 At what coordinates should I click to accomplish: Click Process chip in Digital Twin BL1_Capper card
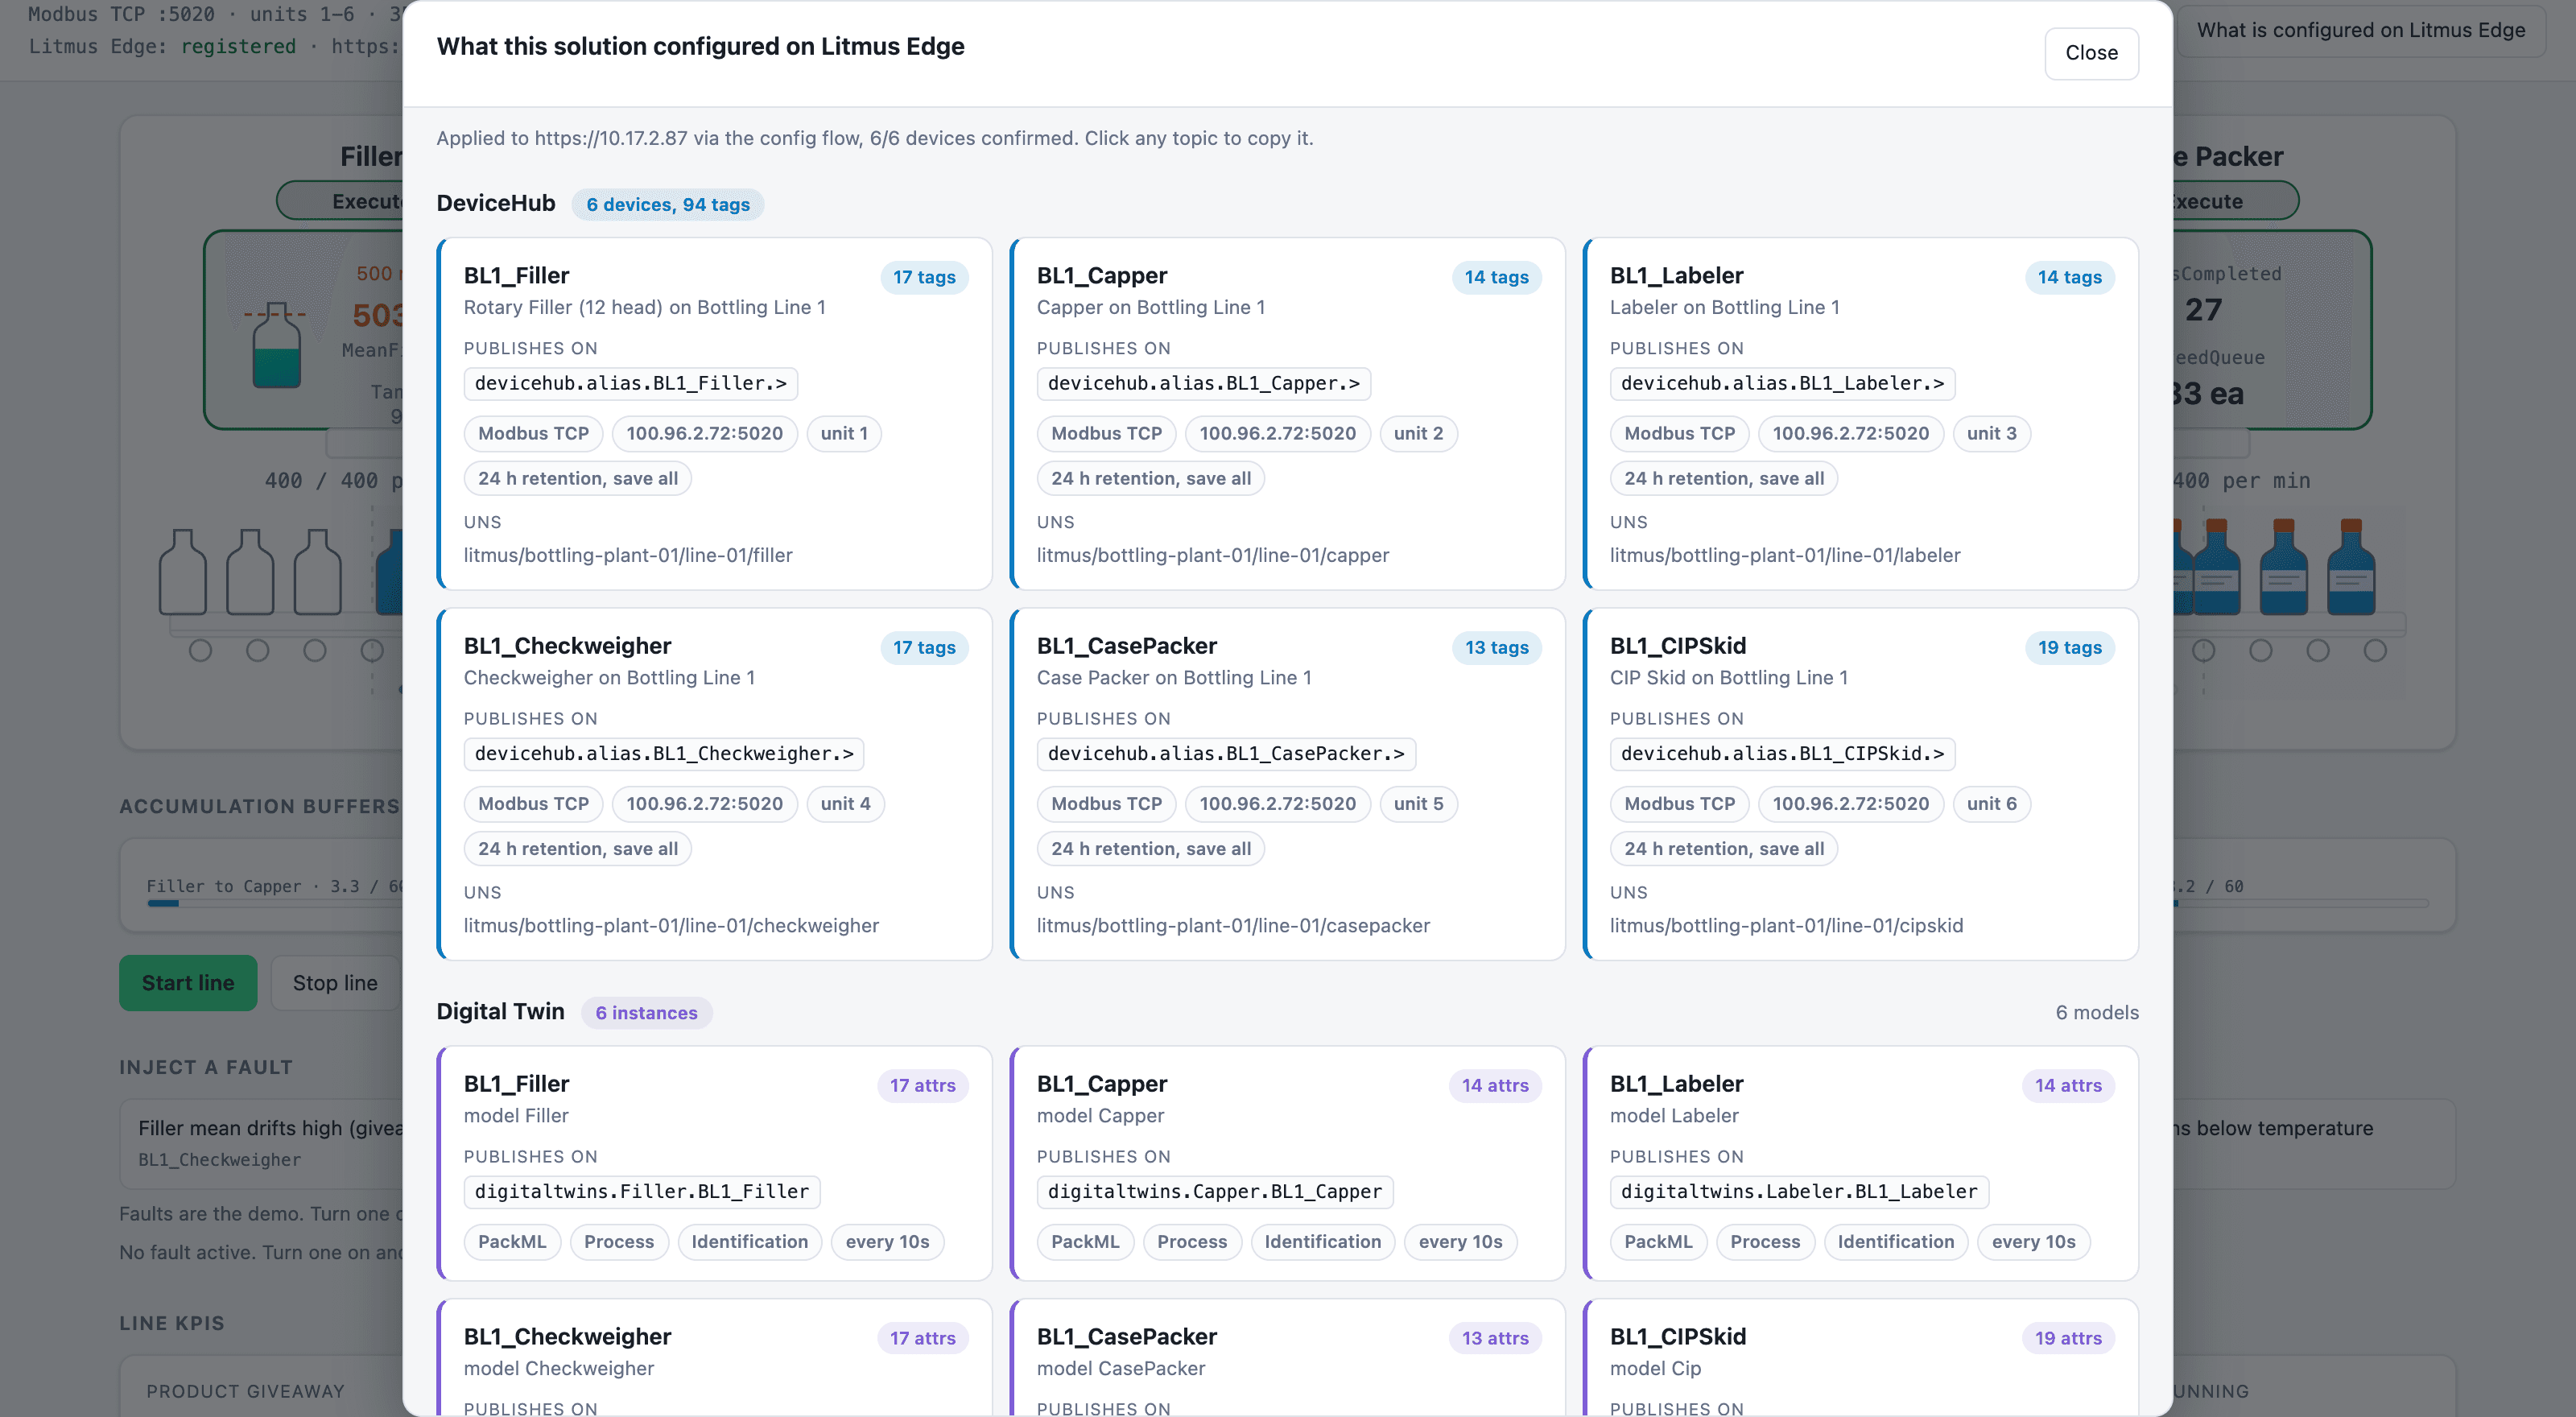1192,1242
